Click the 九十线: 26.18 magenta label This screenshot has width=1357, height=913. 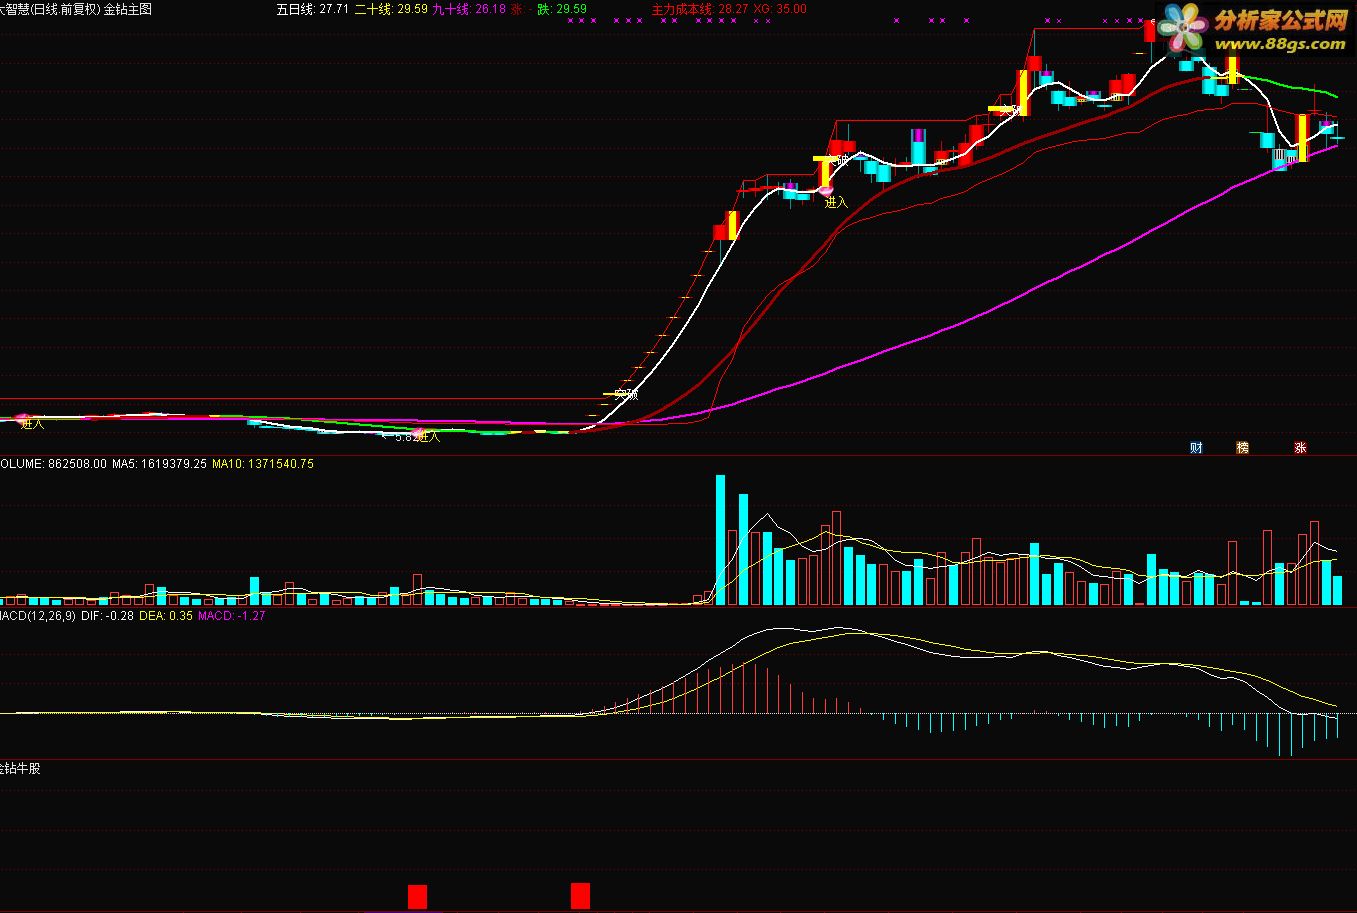(x=469, y=9)
